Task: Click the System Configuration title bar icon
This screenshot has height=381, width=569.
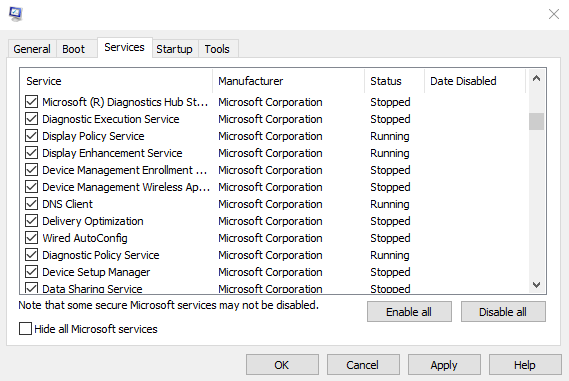Action: click(x=15, y=14)
